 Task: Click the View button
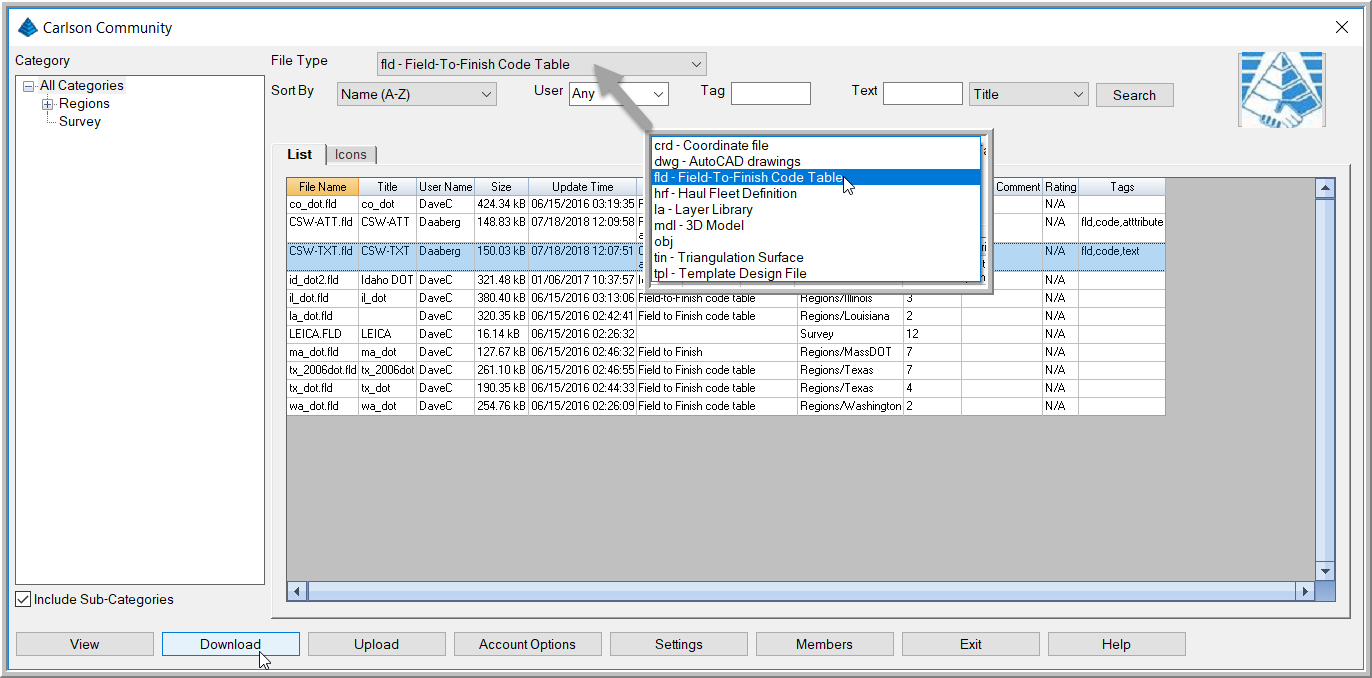click(85, 644)
